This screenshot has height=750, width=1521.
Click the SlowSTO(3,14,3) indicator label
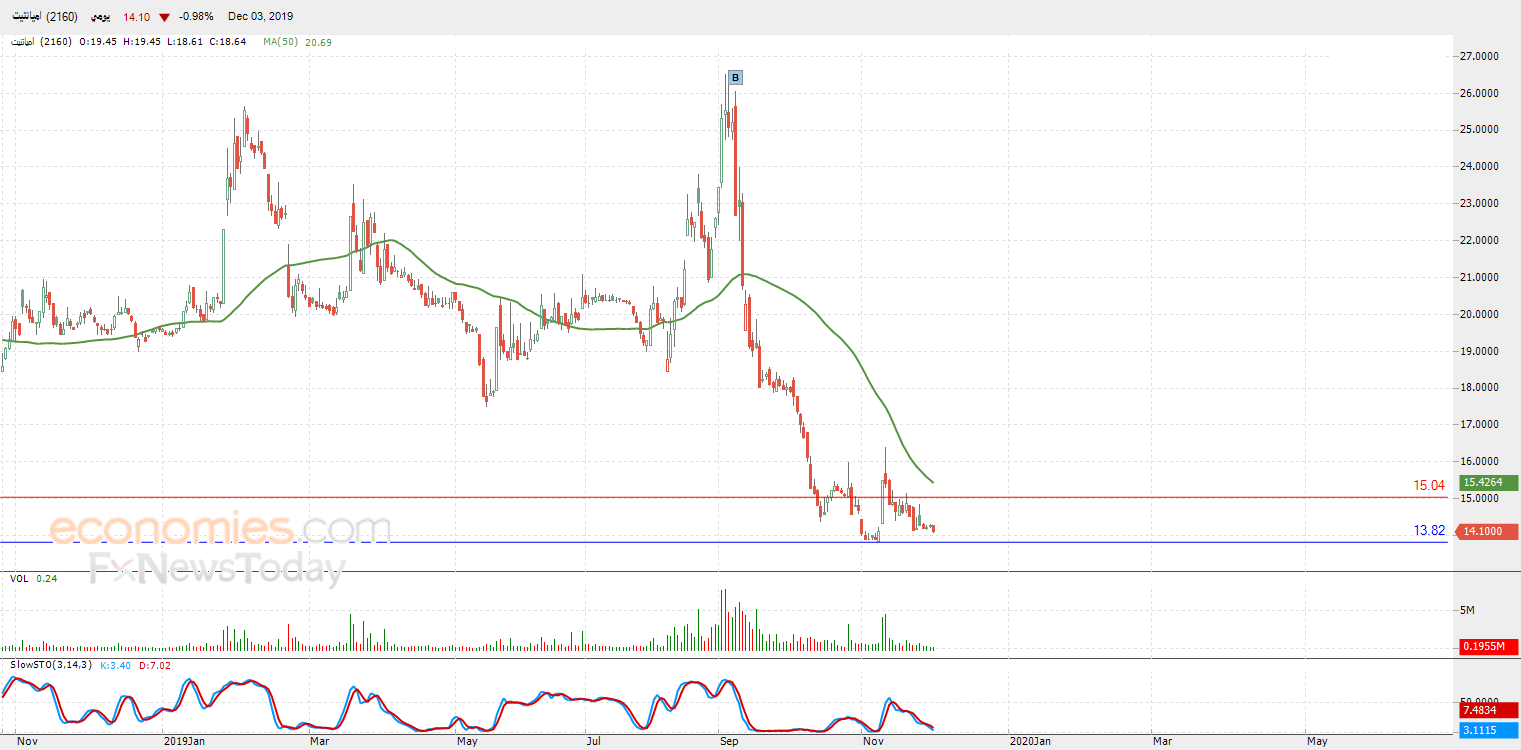pos(51,664)
